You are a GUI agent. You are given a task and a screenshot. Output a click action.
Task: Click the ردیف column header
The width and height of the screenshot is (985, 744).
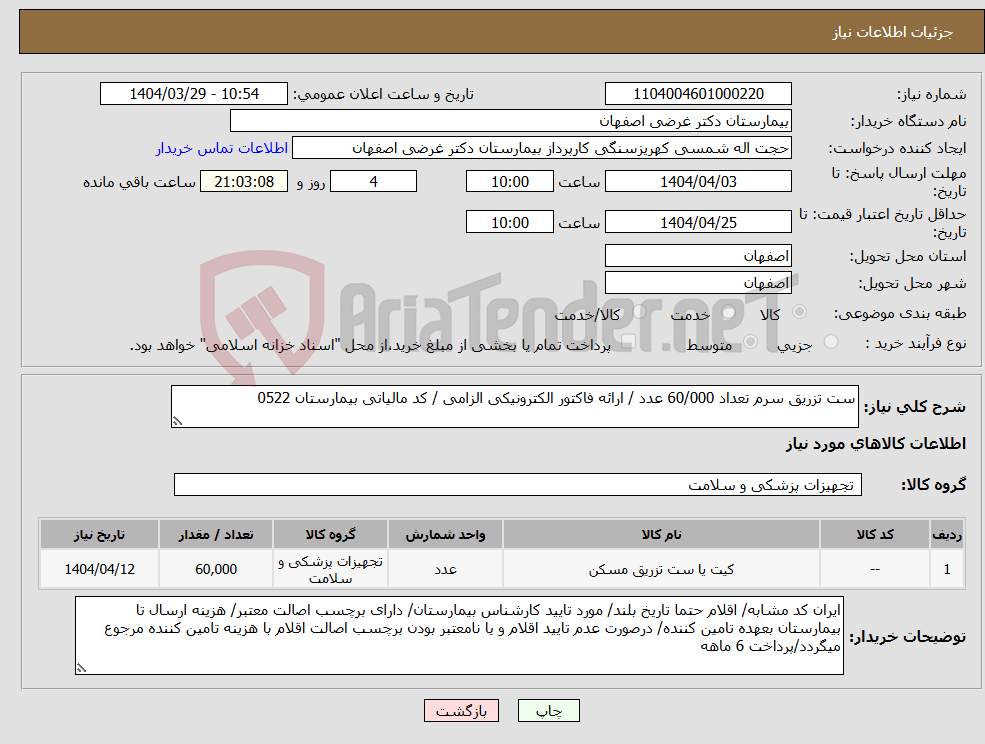point(947,534)
